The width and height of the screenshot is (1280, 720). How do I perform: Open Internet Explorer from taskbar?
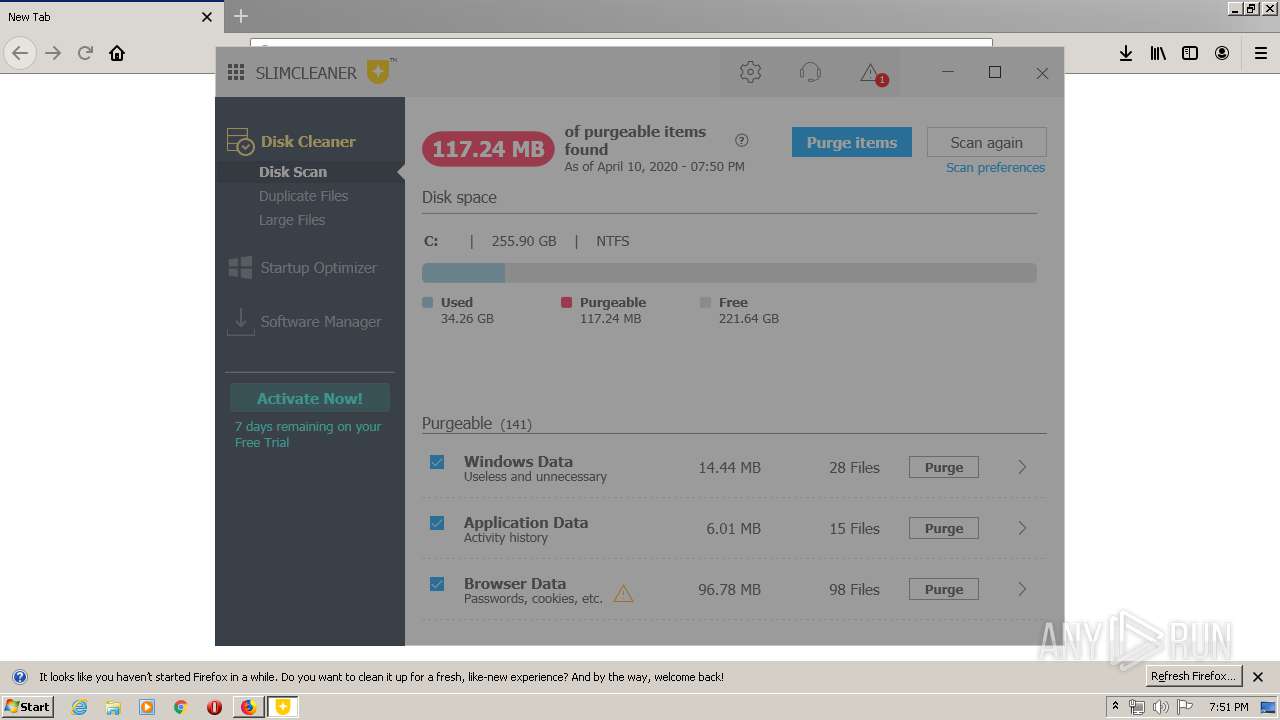coord(79,707)
